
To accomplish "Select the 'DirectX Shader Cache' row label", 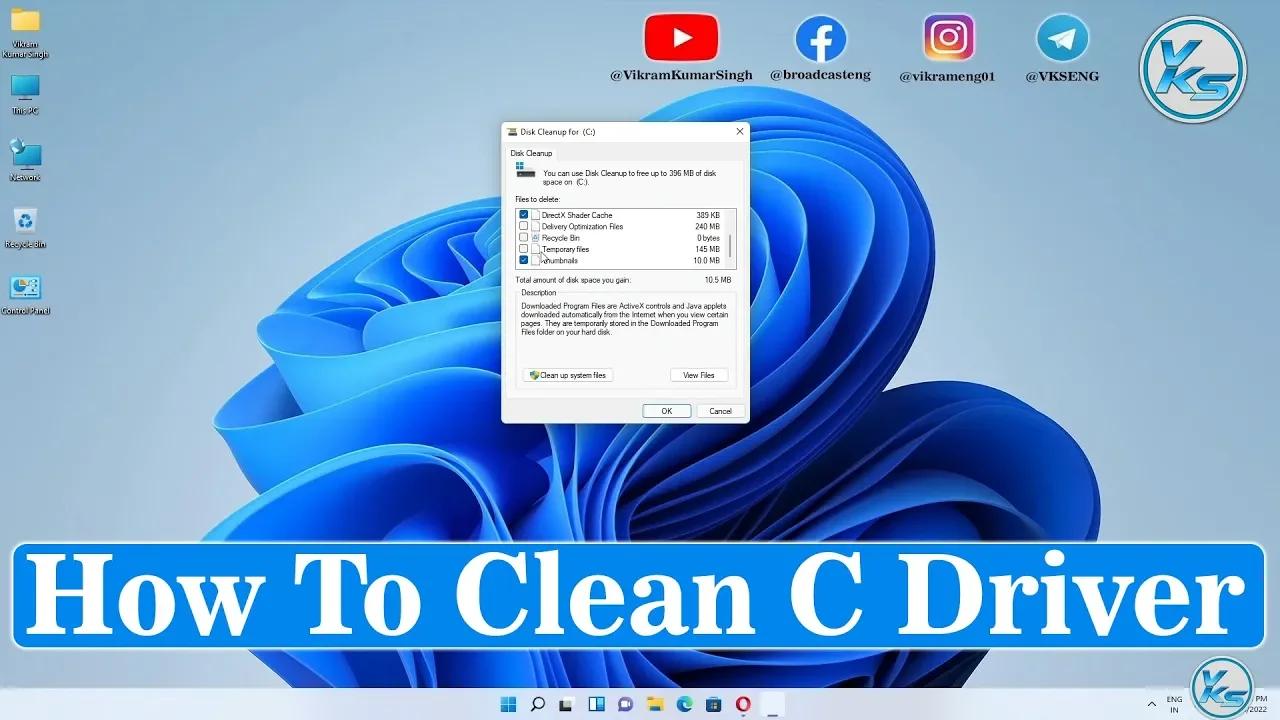I will pyautogui.click(x=577, y=215).
